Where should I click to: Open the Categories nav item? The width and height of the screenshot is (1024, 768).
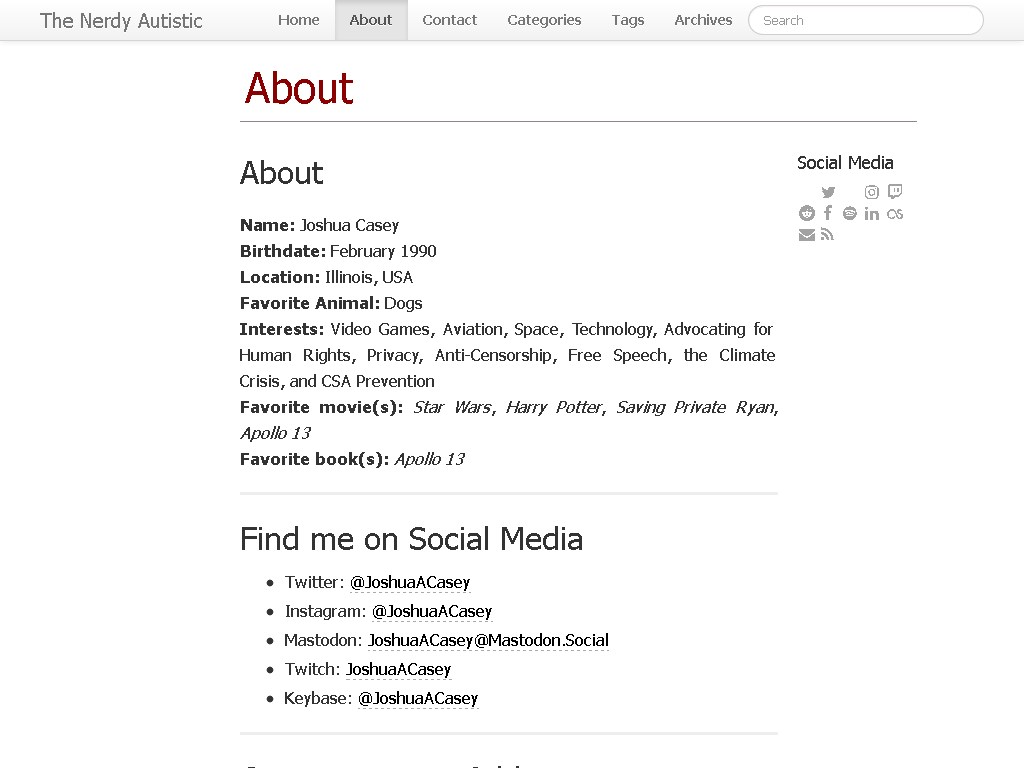tap(544, 20)
